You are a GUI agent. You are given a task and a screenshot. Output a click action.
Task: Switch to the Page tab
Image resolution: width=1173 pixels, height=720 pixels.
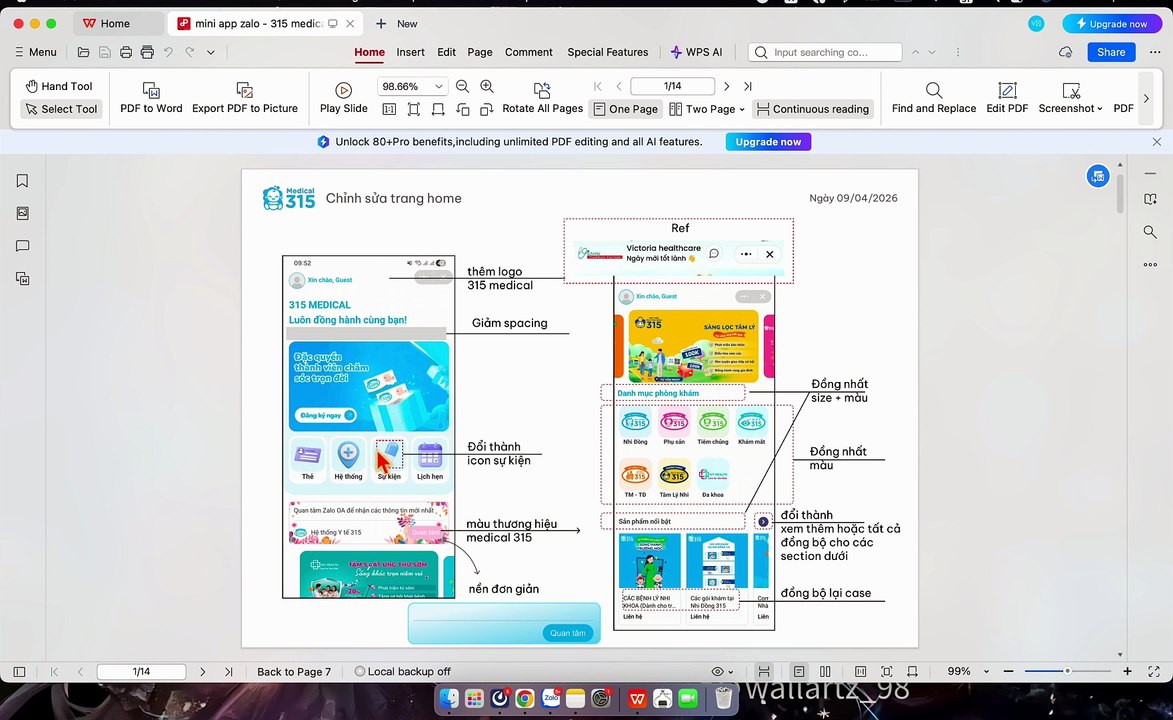tap(480, 52)
